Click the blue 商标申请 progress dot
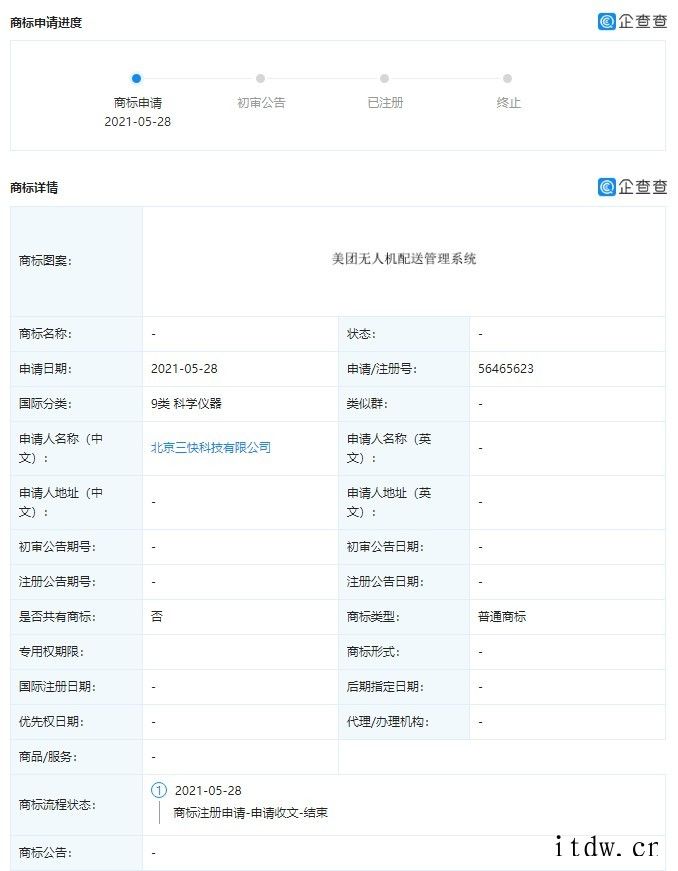This screenshot has width=678, height=871. pyautogui.click(x=137, y=79)
